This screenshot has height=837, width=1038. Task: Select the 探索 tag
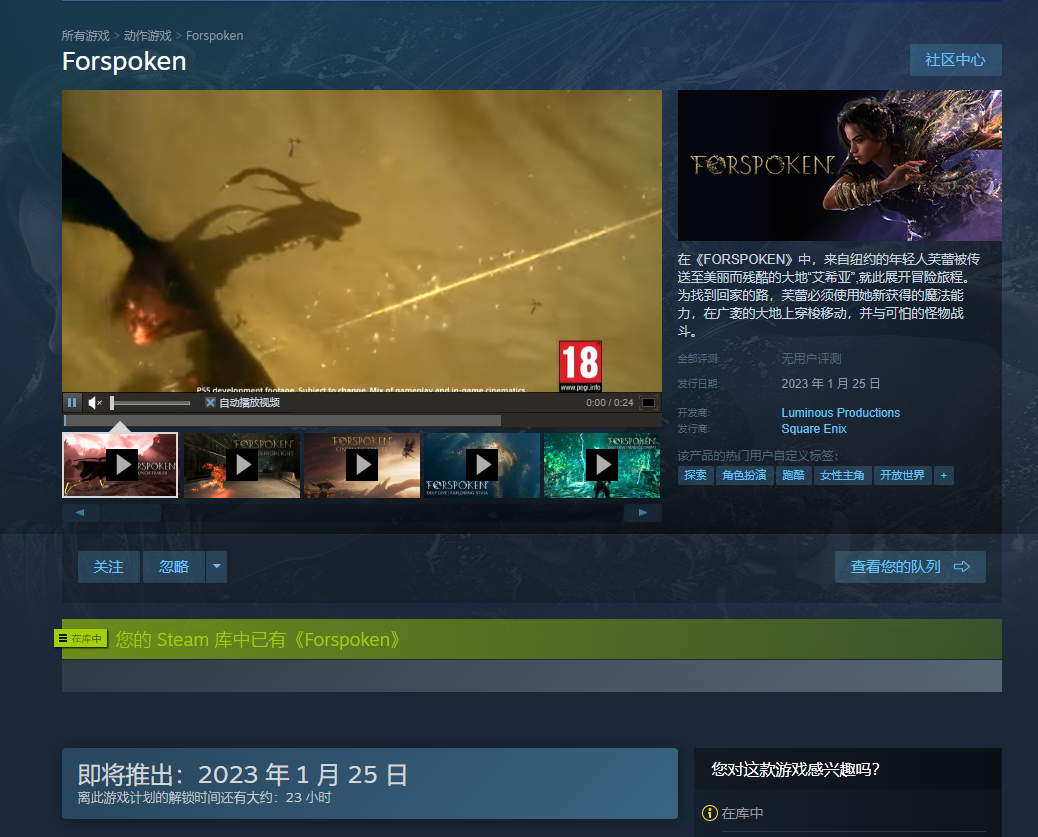tap(695, 475)
